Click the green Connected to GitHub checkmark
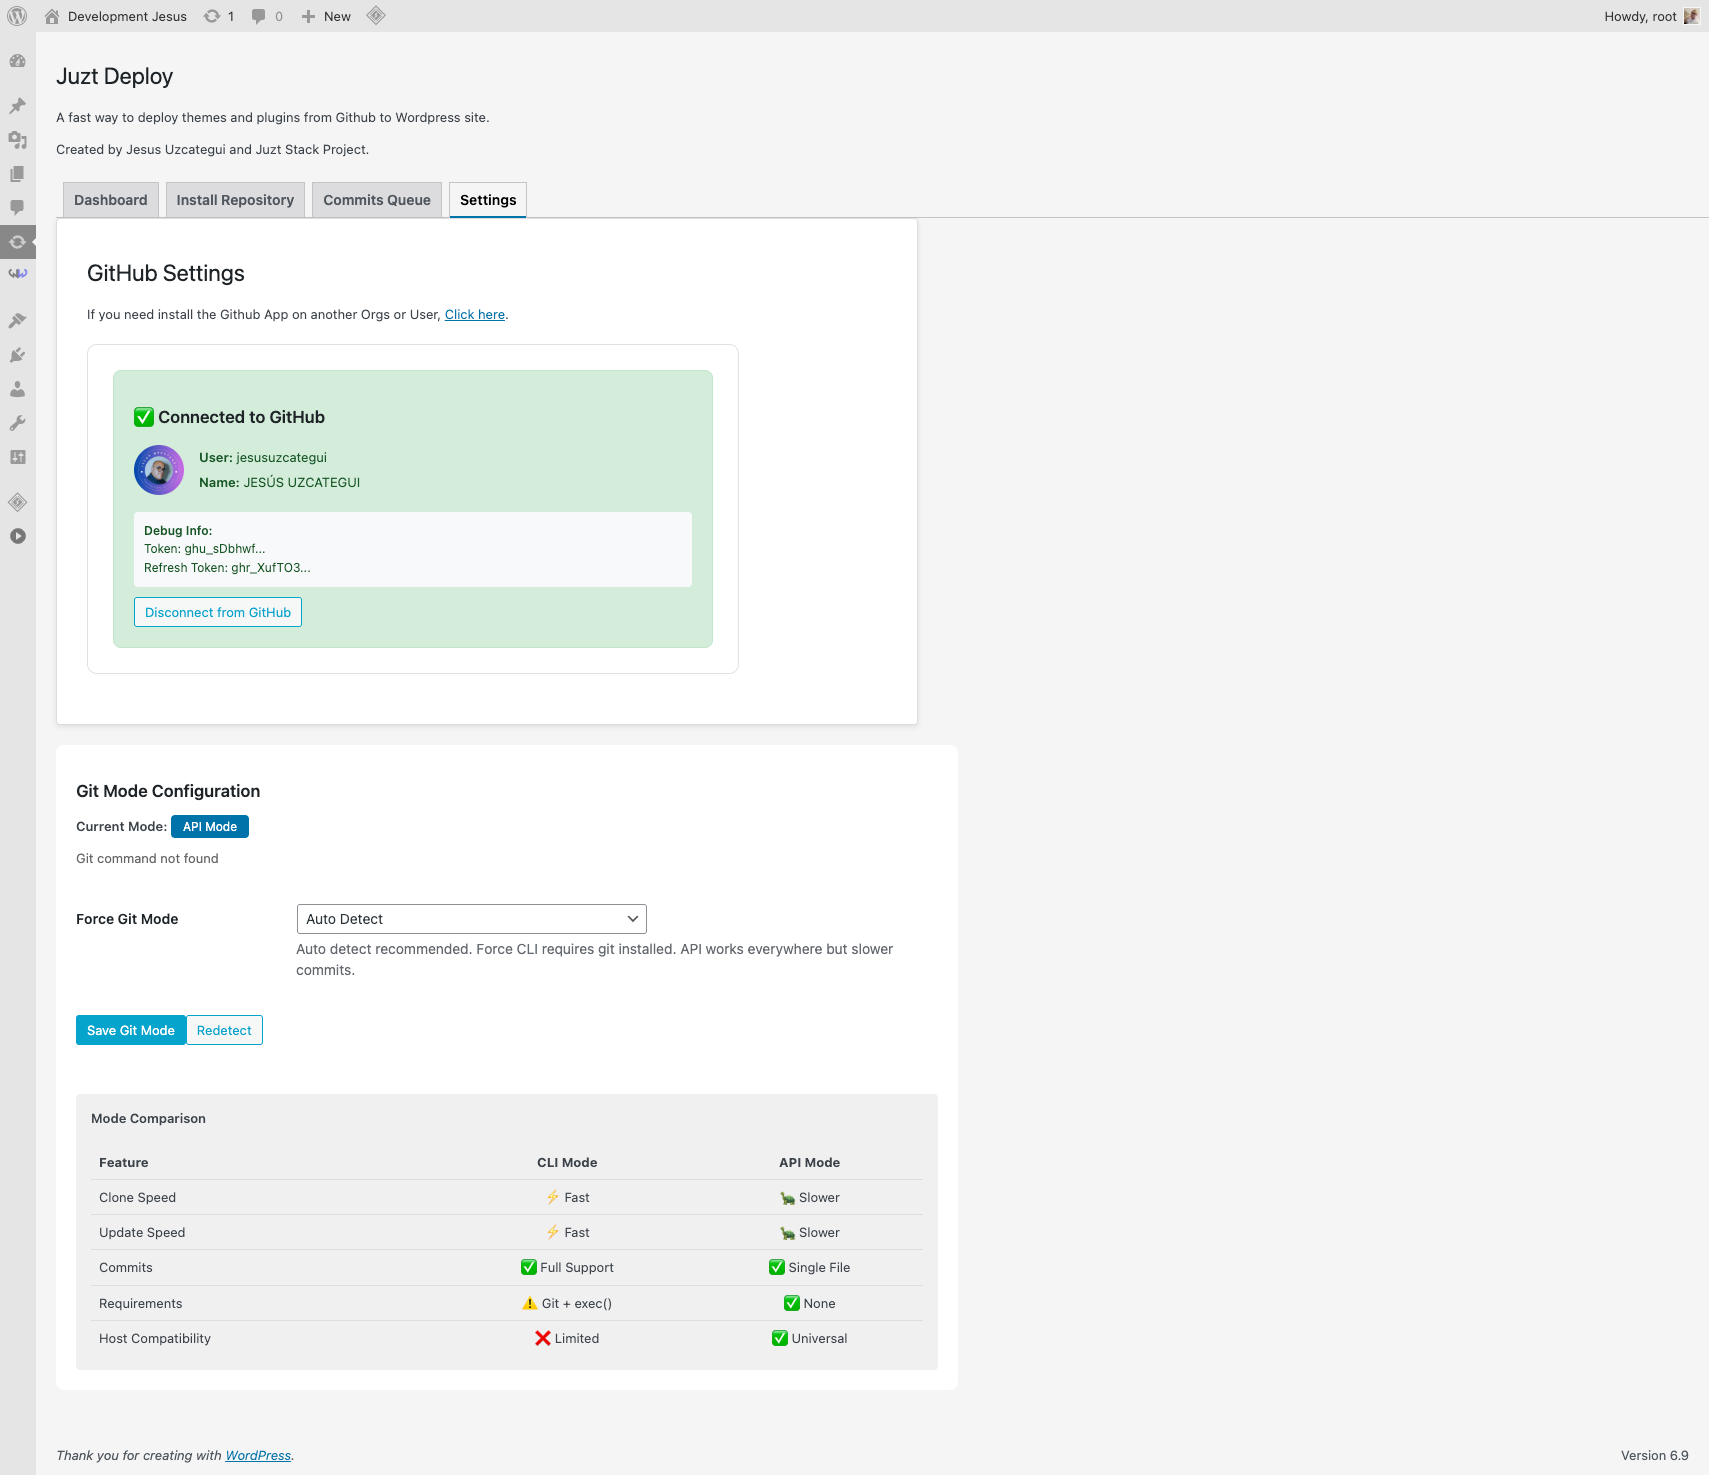This screenshot has height=1475, width=1709. click(144, 417)
